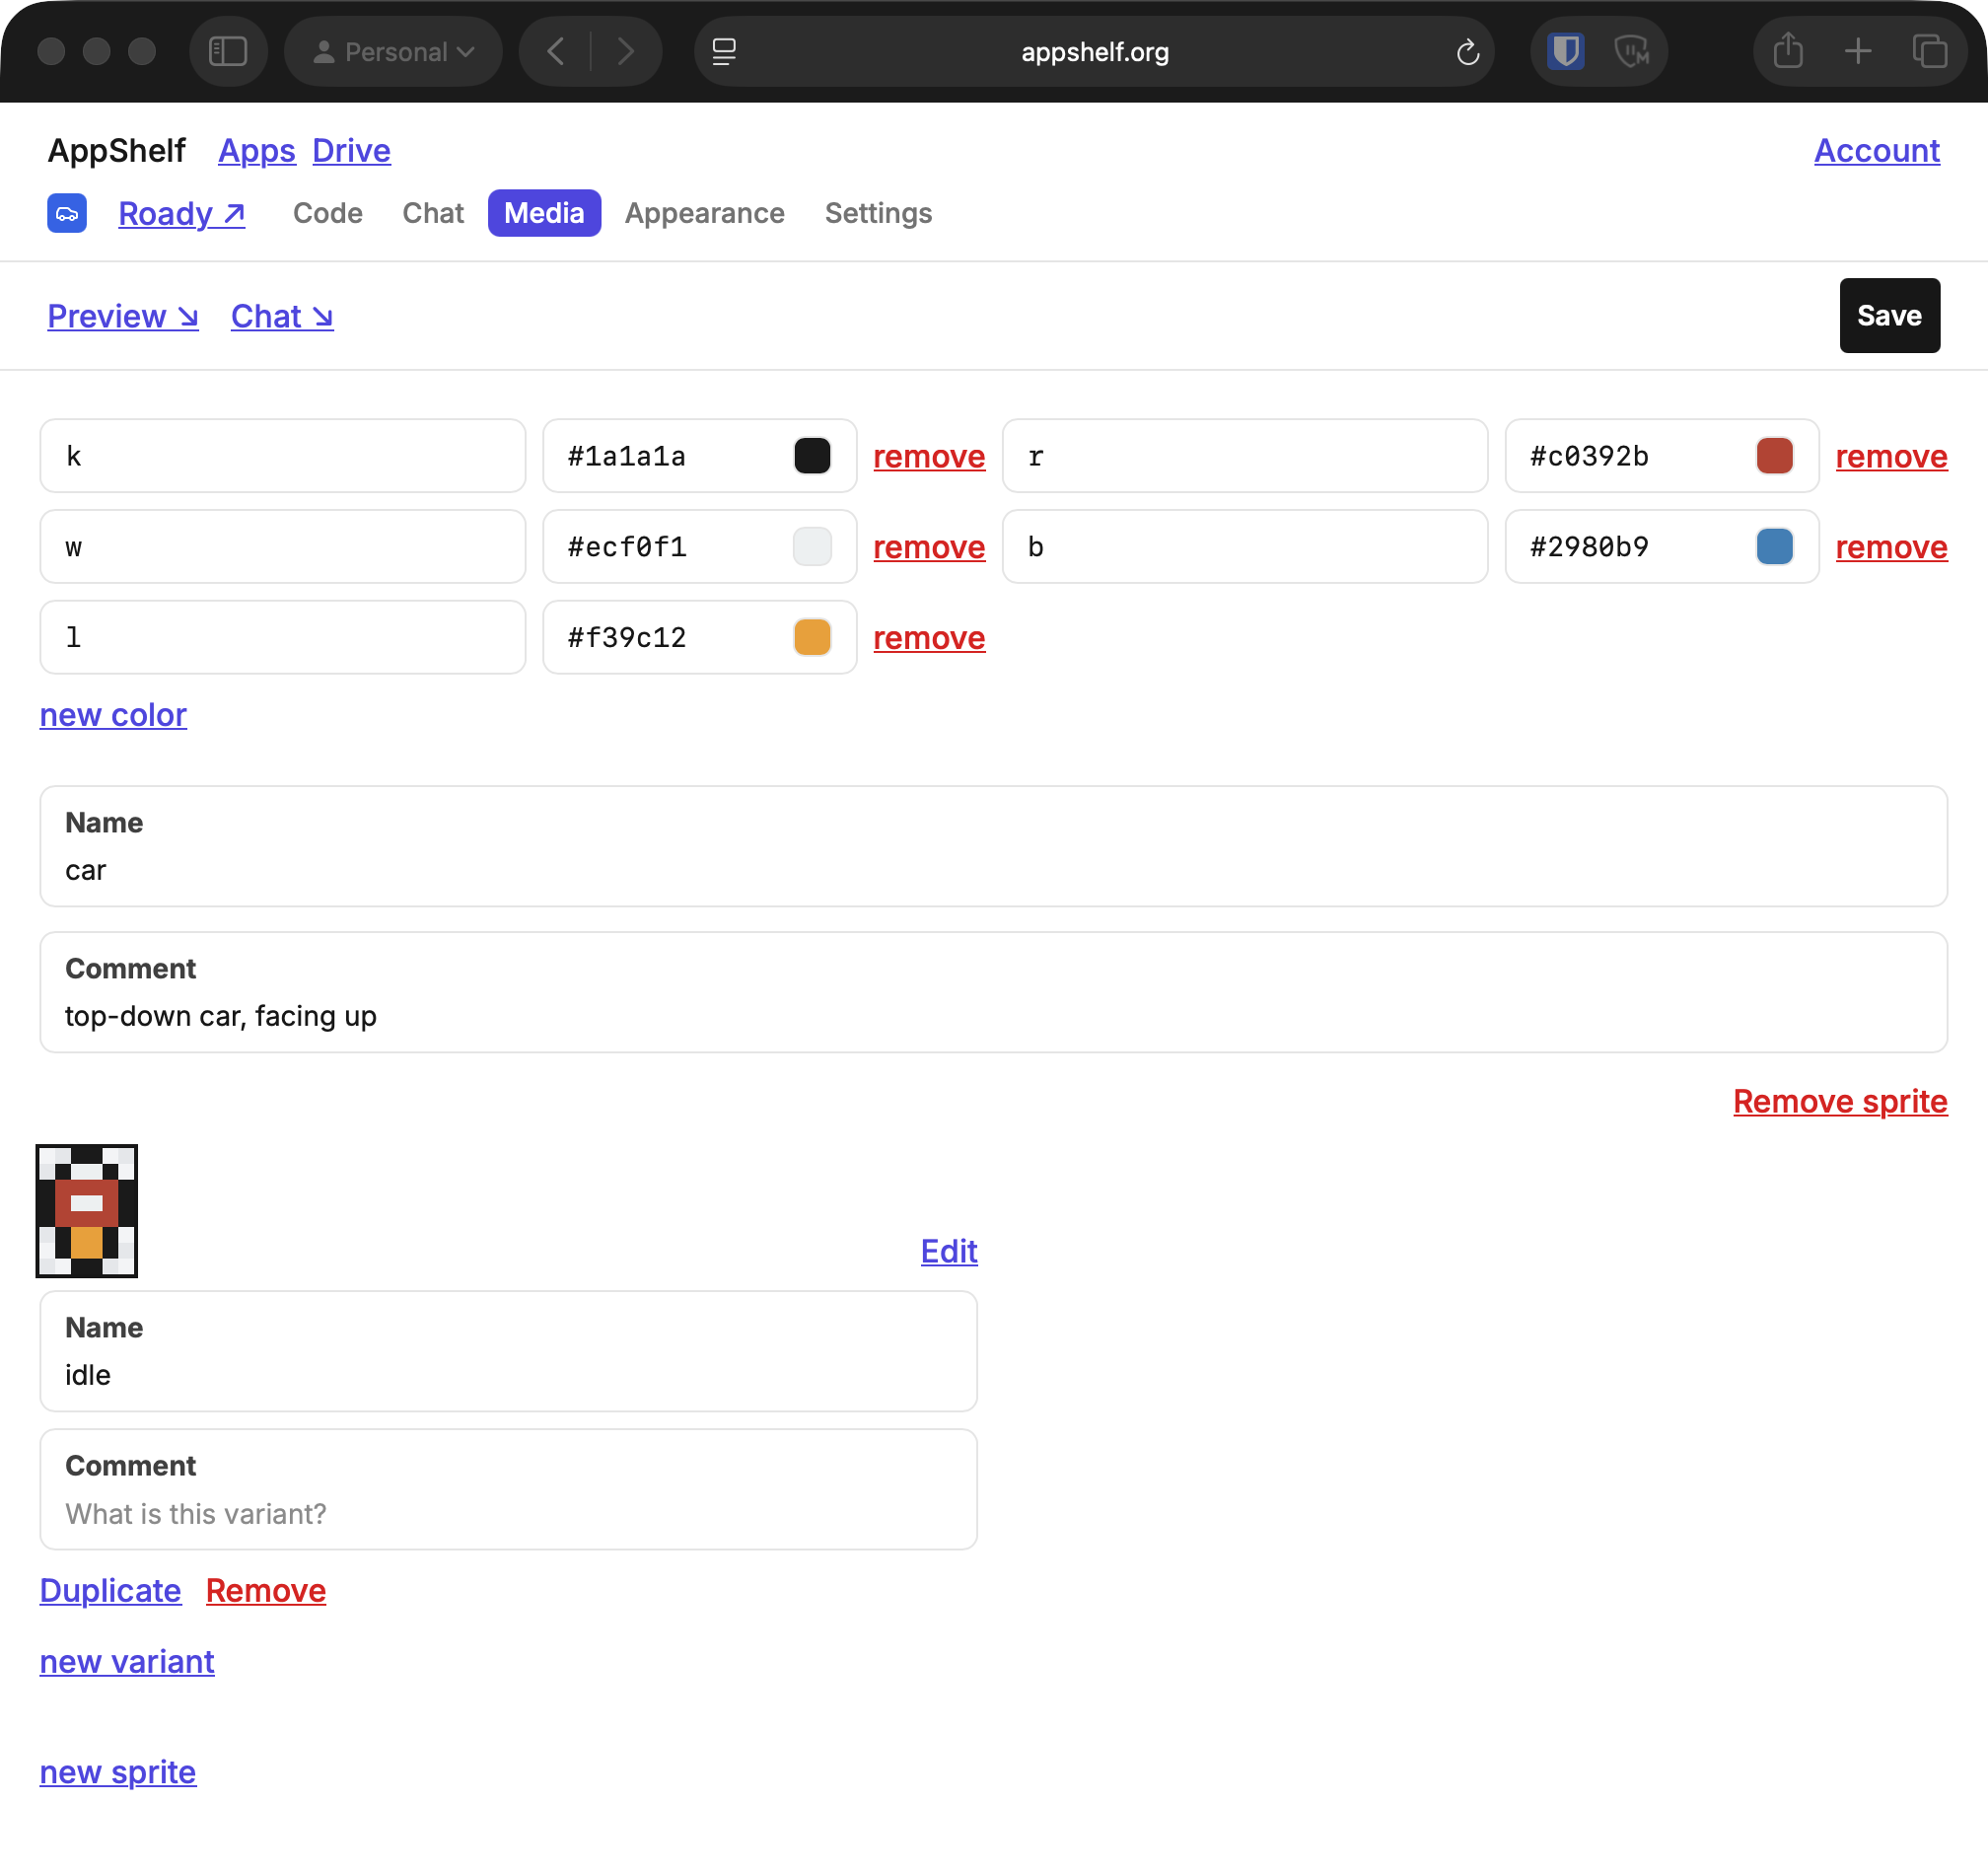Click the new color link

[x=113, y=715]
